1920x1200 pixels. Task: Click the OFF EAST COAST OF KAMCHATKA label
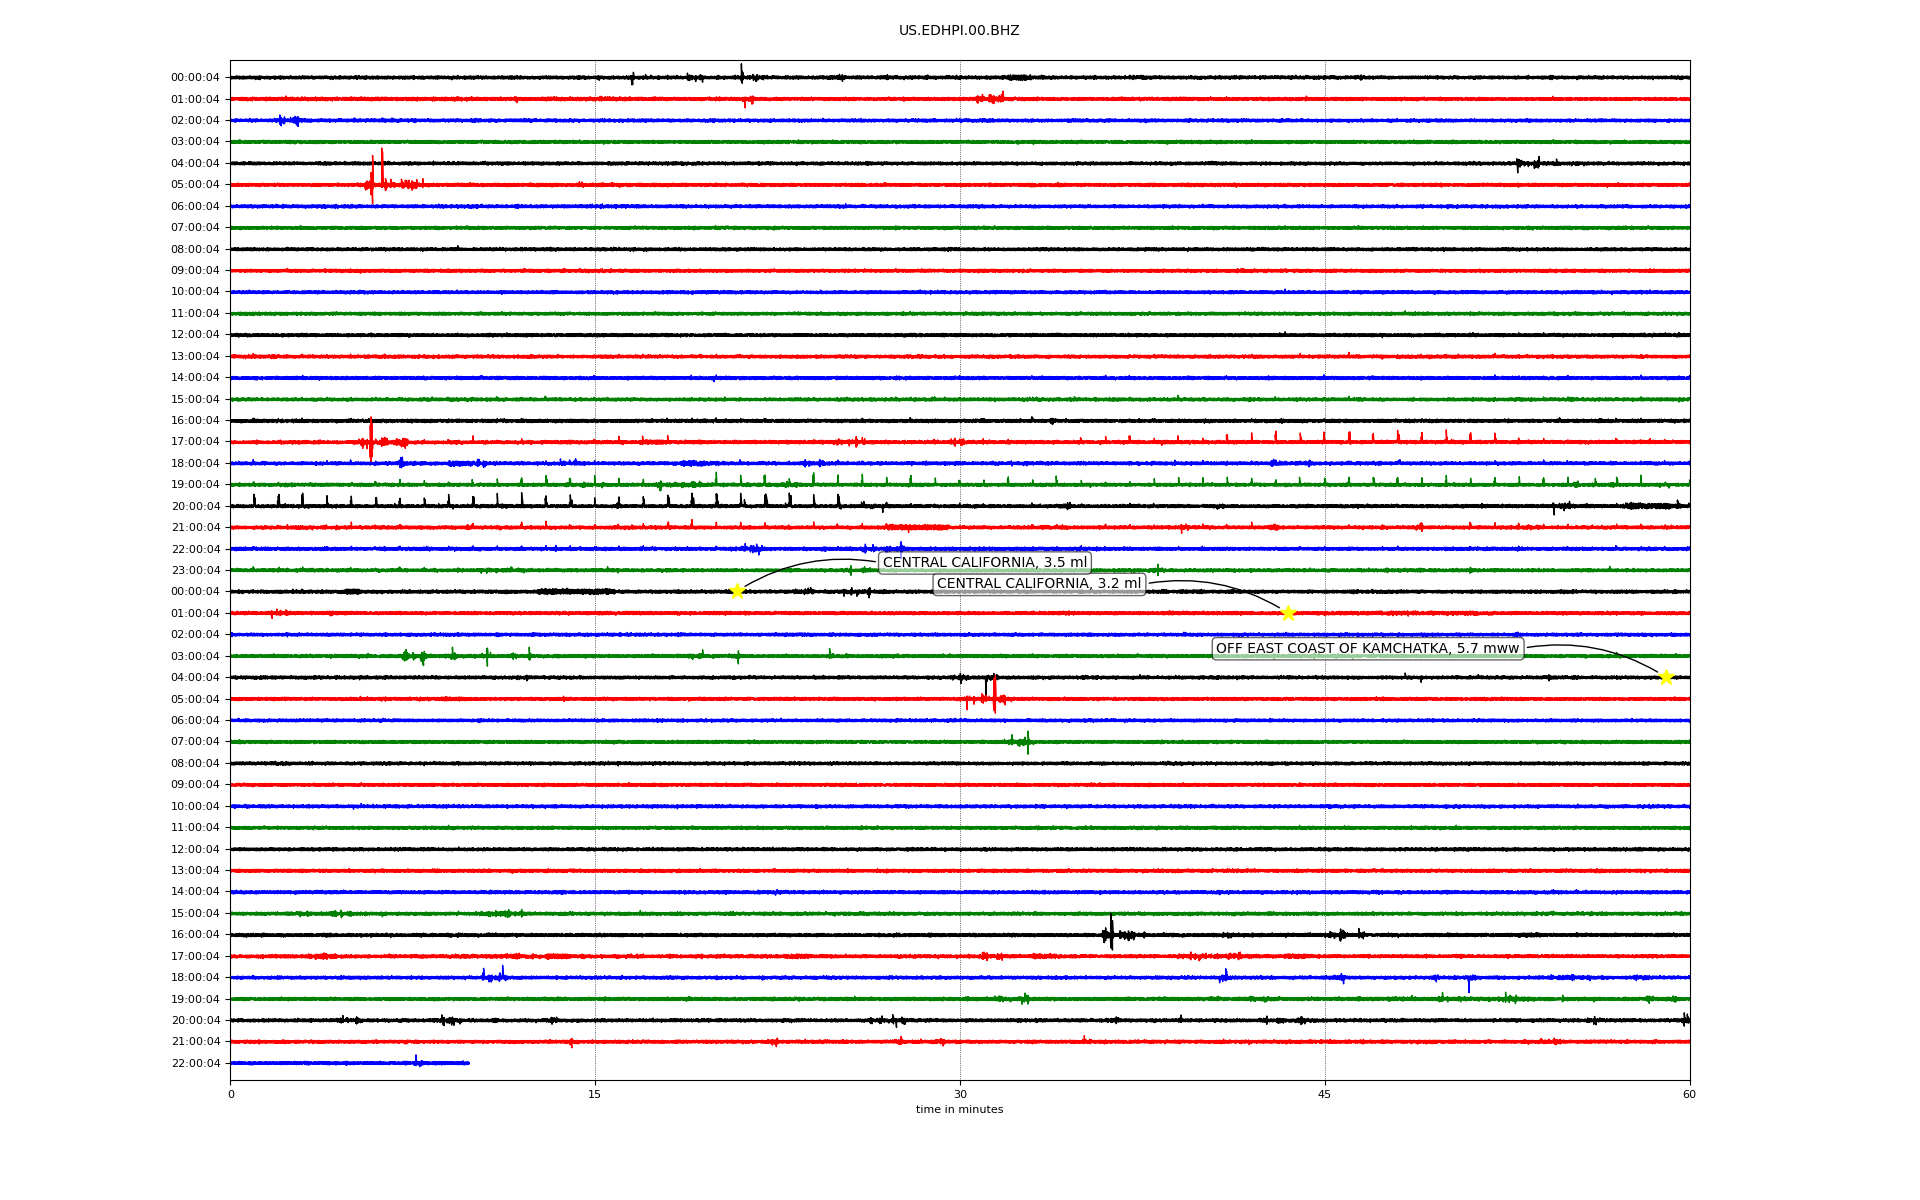pos(1367,649)
